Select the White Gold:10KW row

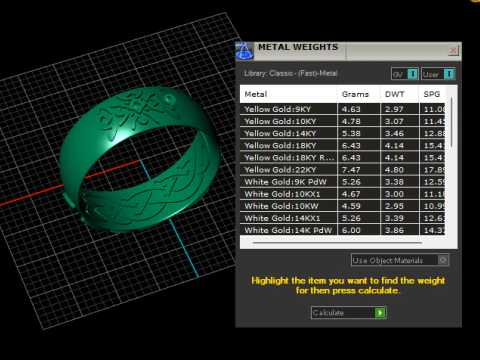[x=342, y=206]
